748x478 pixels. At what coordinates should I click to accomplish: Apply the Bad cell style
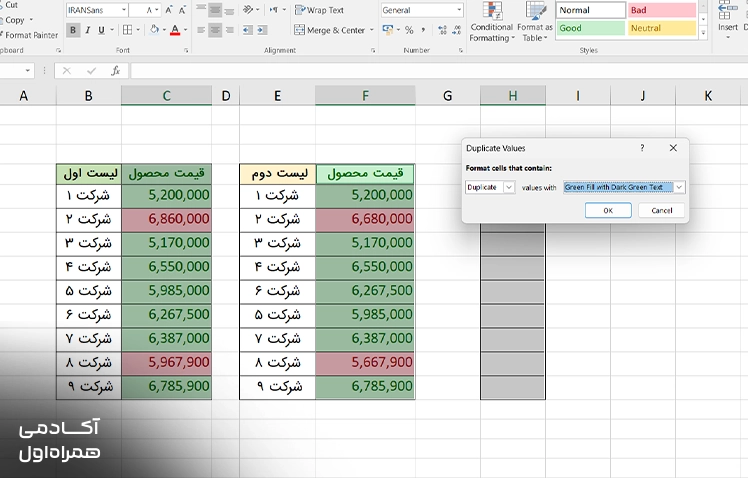click(662, 10)
